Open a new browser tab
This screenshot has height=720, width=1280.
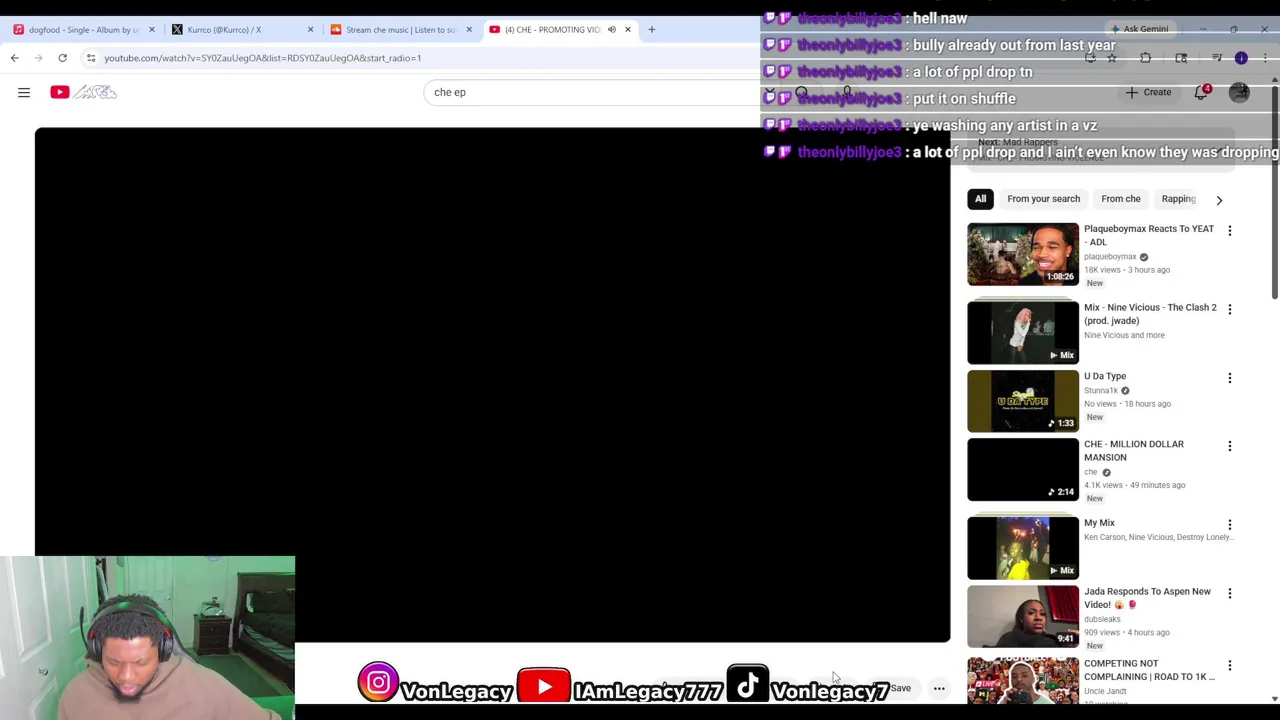[651, 29]
